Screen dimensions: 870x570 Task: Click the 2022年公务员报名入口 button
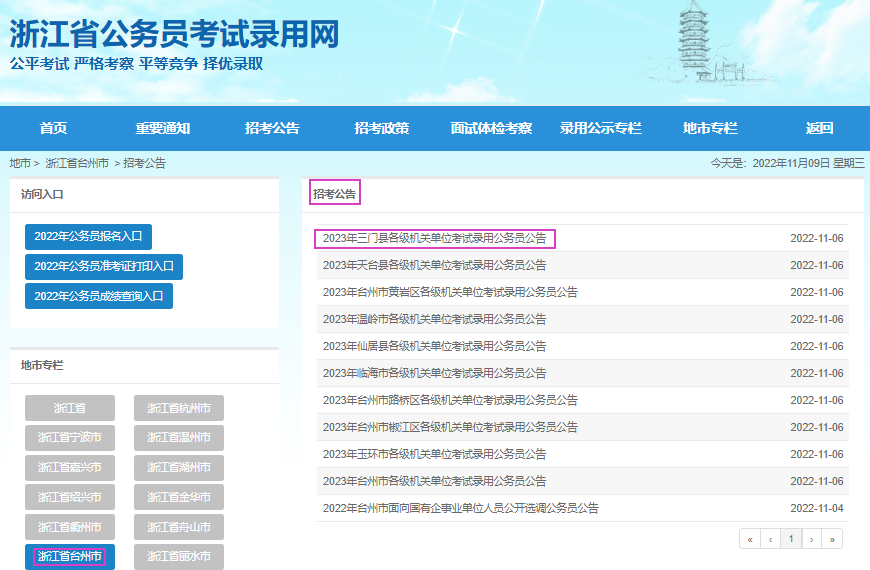pos(88,237)
